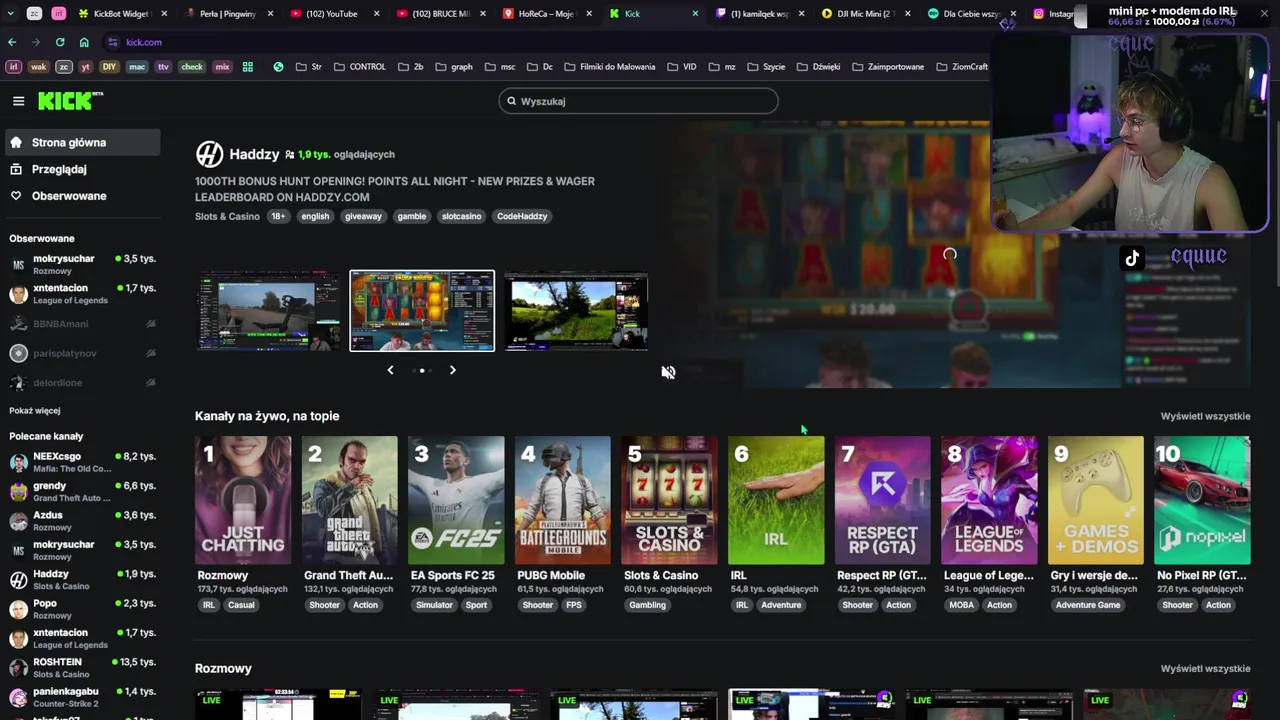Open the hamburger sidebar menu
The height and width of the screenshot is (720, 1280).
[18, 101]
